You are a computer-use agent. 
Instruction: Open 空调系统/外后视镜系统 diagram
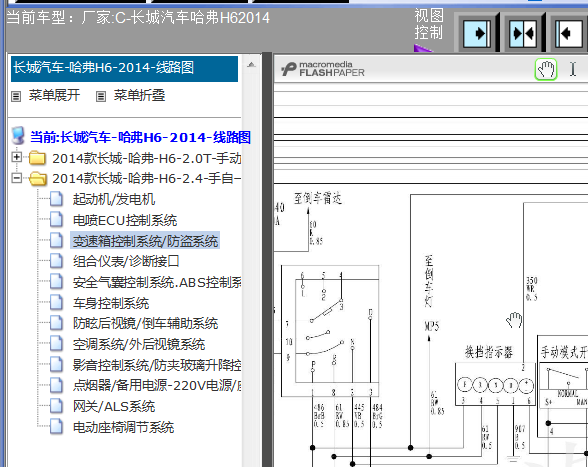tap(139, 344)
